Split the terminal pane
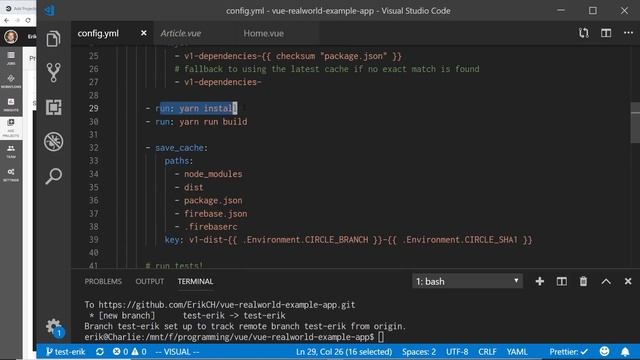Screen dimensions: 640x360 coord(562,281)
